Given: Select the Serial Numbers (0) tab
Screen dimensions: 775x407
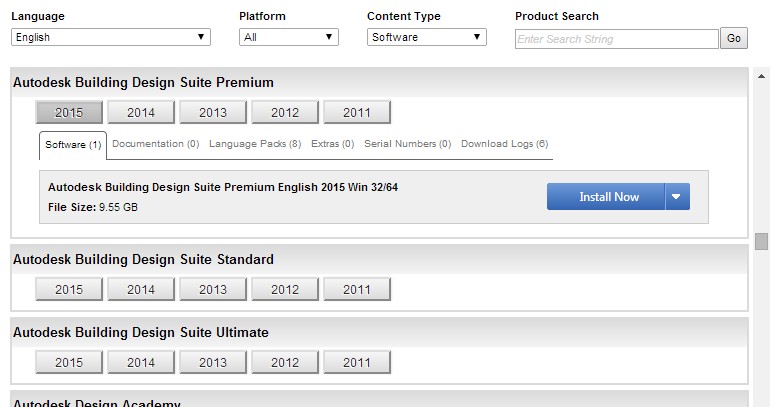Looking at the screenshot, I should coord(408,144).
